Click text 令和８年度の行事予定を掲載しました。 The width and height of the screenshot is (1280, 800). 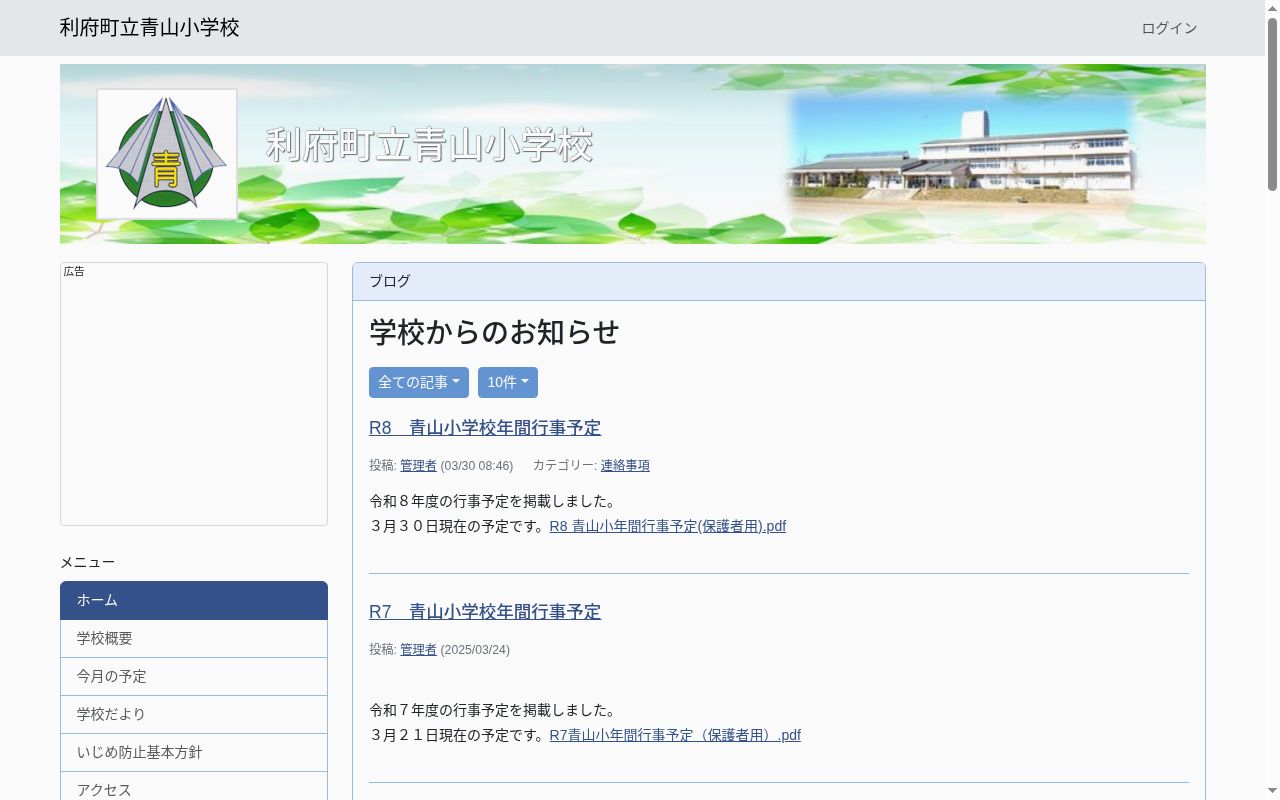(495, 501)
